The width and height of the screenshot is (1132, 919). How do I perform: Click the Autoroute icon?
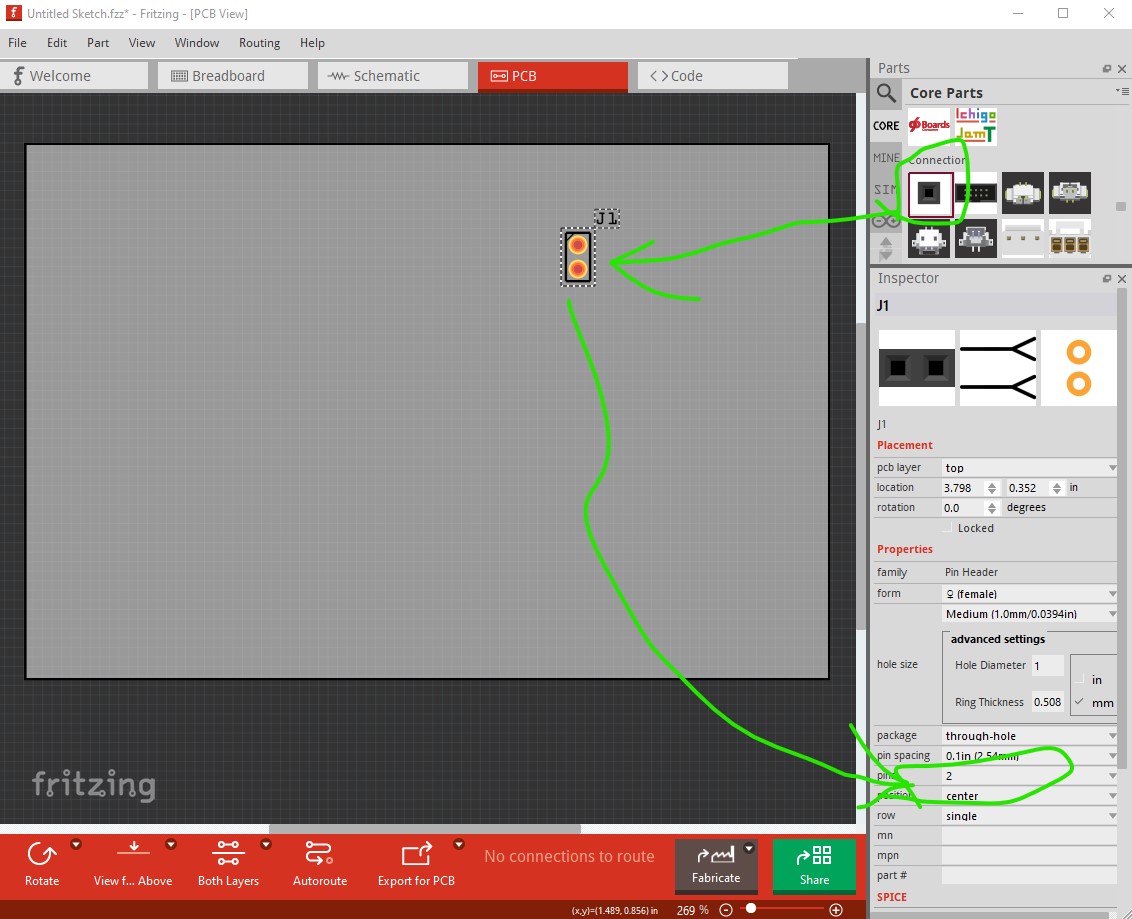(319, 854)
